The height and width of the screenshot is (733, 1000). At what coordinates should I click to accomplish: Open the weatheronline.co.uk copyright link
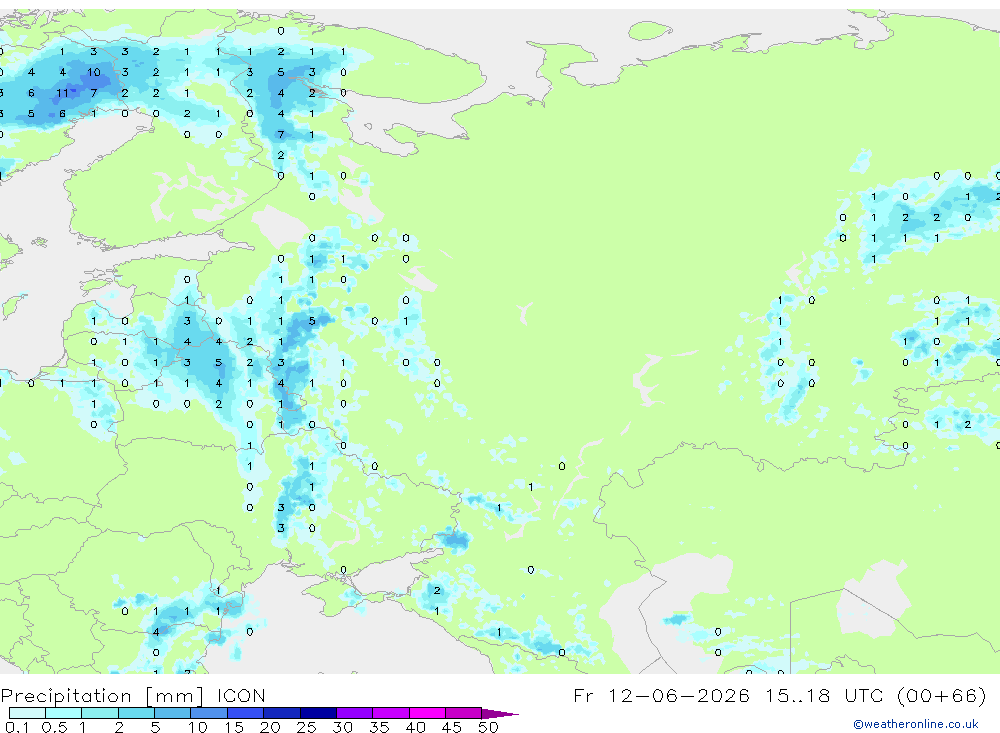(915, 724)
